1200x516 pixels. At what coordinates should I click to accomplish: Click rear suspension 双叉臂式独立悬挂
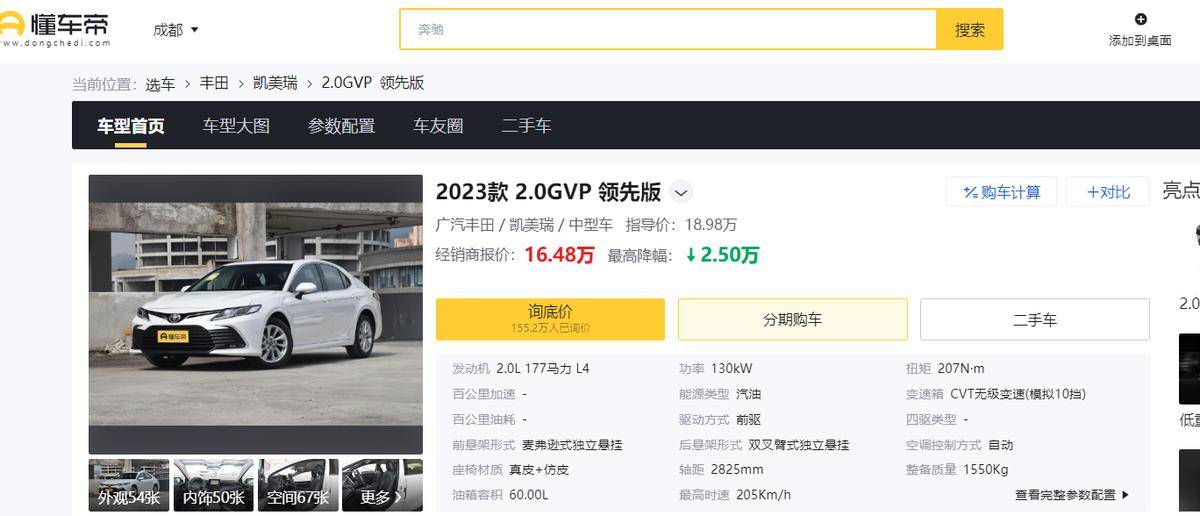tap(799, 445)
